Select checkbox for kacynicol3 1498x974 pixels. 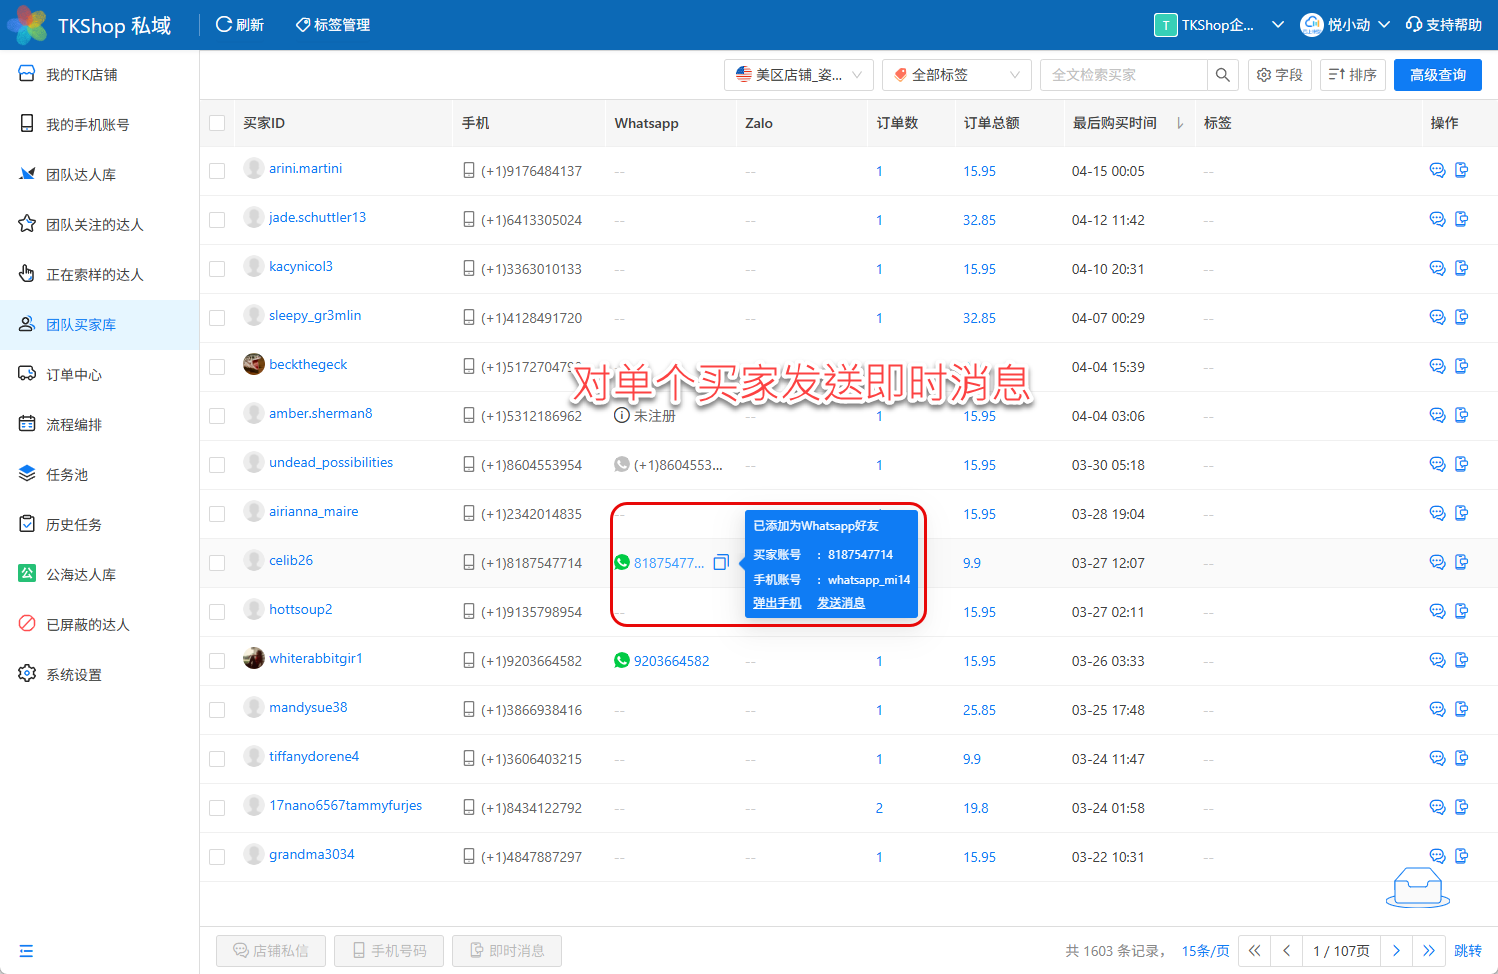217,269
